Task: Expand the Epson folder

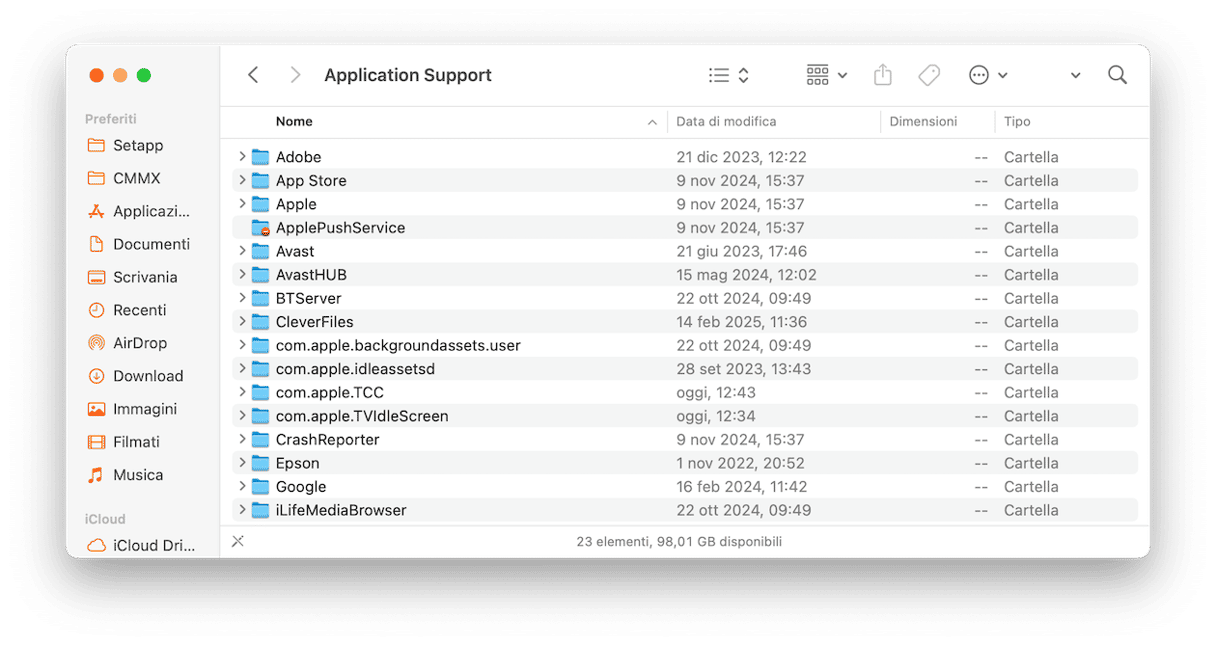Action: point(242,463)
